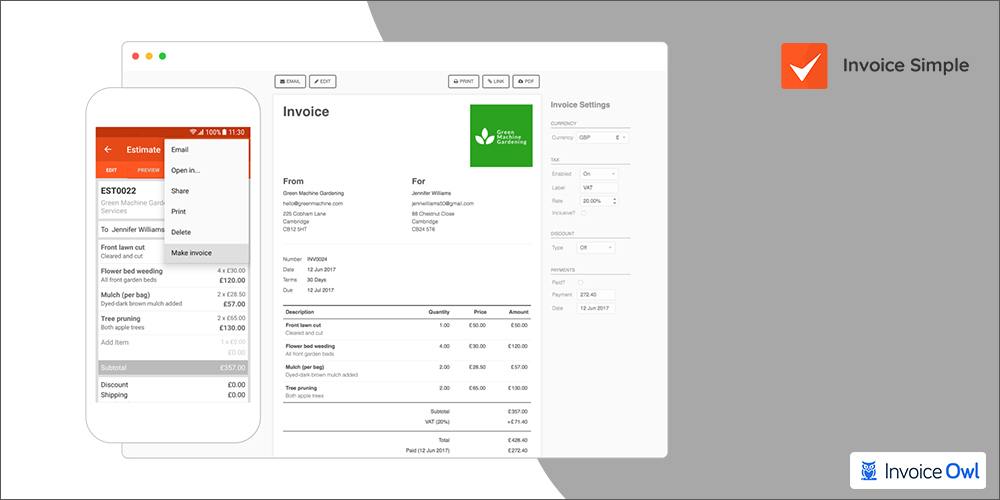Click the Email toolbar button
Screen dimensions: 1000x500
[290, 81]
